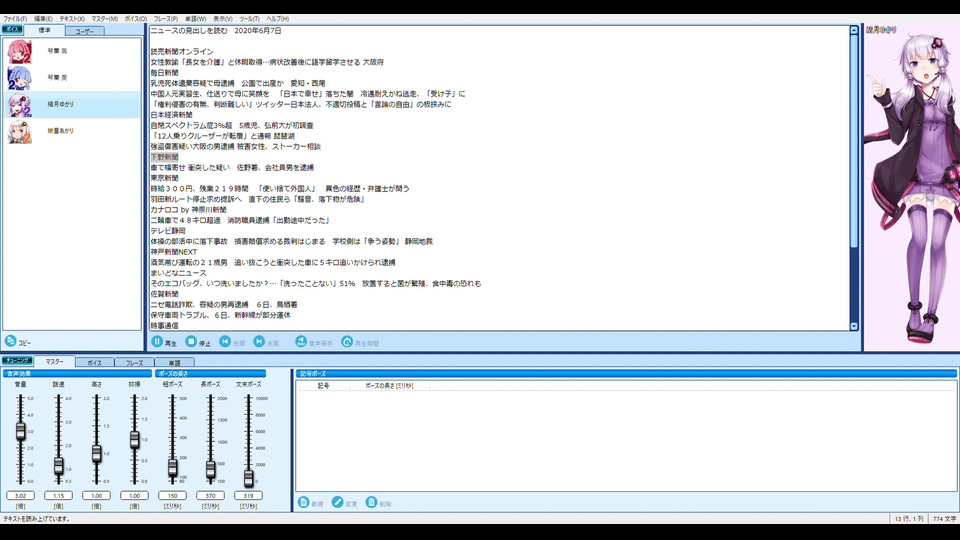Open the 表示(V) menu
This screenshot has width=960, height=540.
[223, 19]
